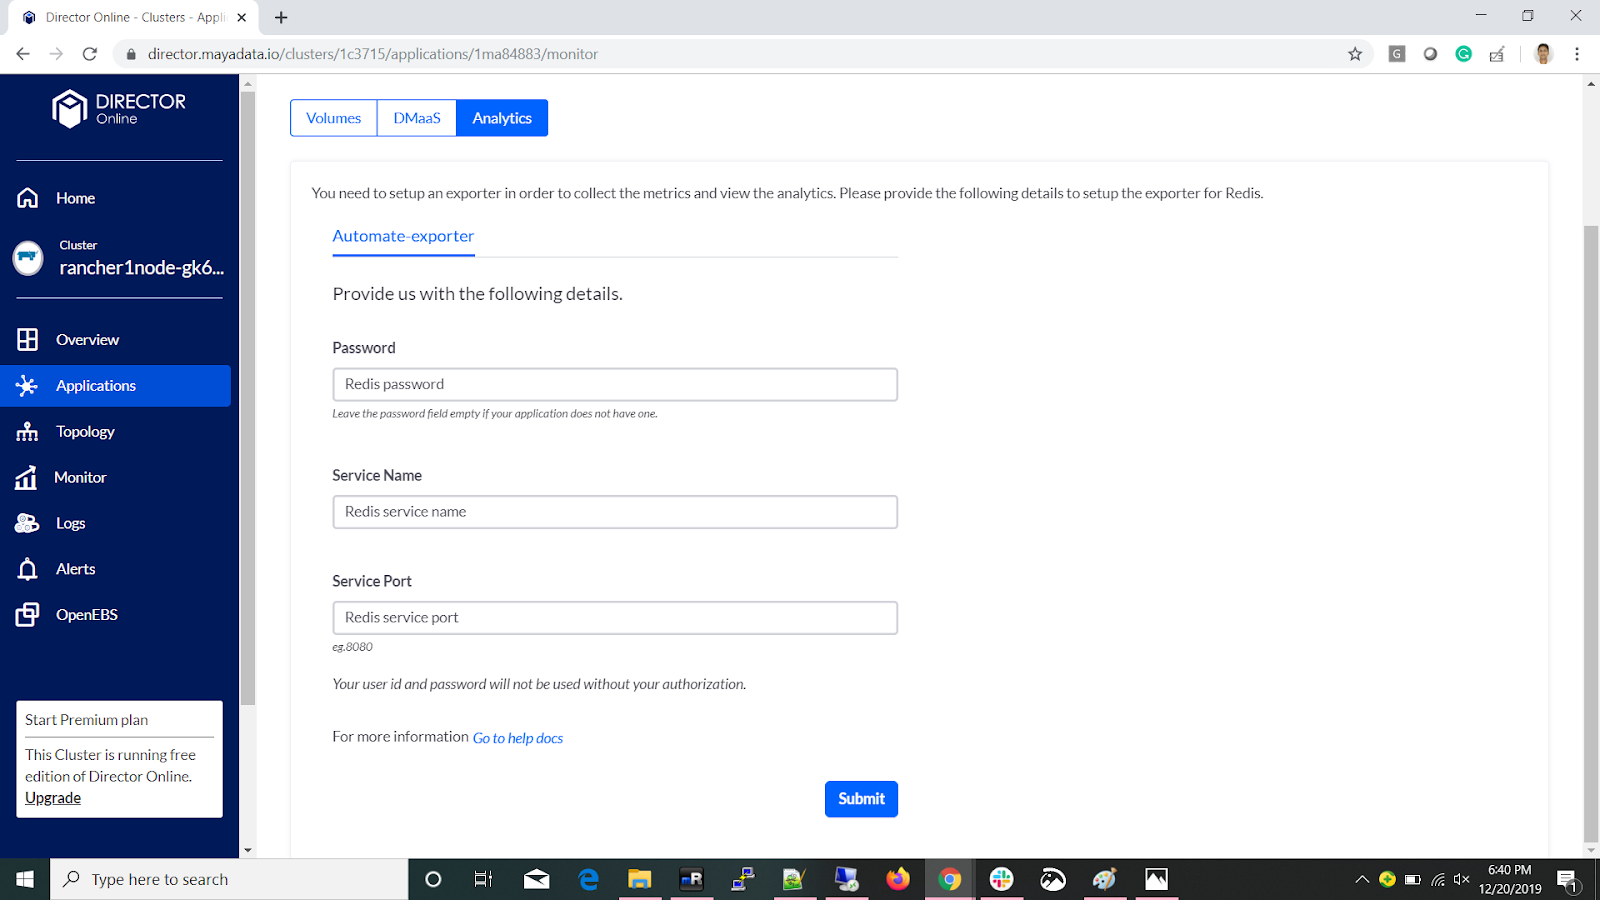Open Task View on taskbar
This screenshot has width=1600, height=900.
pyautogui.click(x=484, y=879)
